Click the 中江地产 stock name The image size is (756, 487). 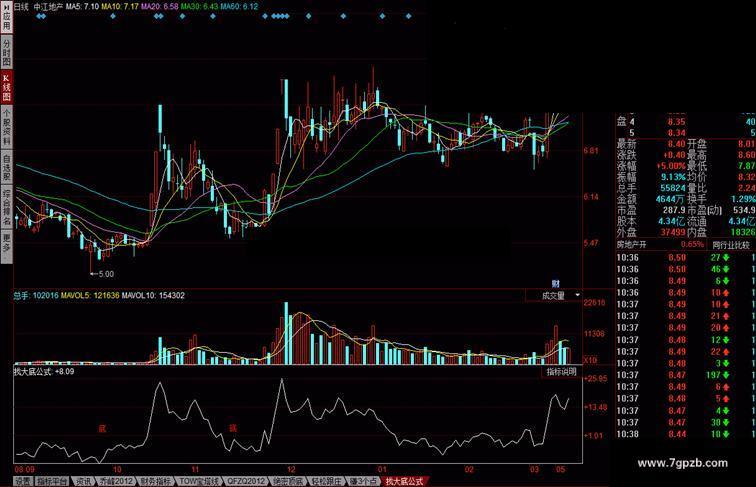[48, 7]
